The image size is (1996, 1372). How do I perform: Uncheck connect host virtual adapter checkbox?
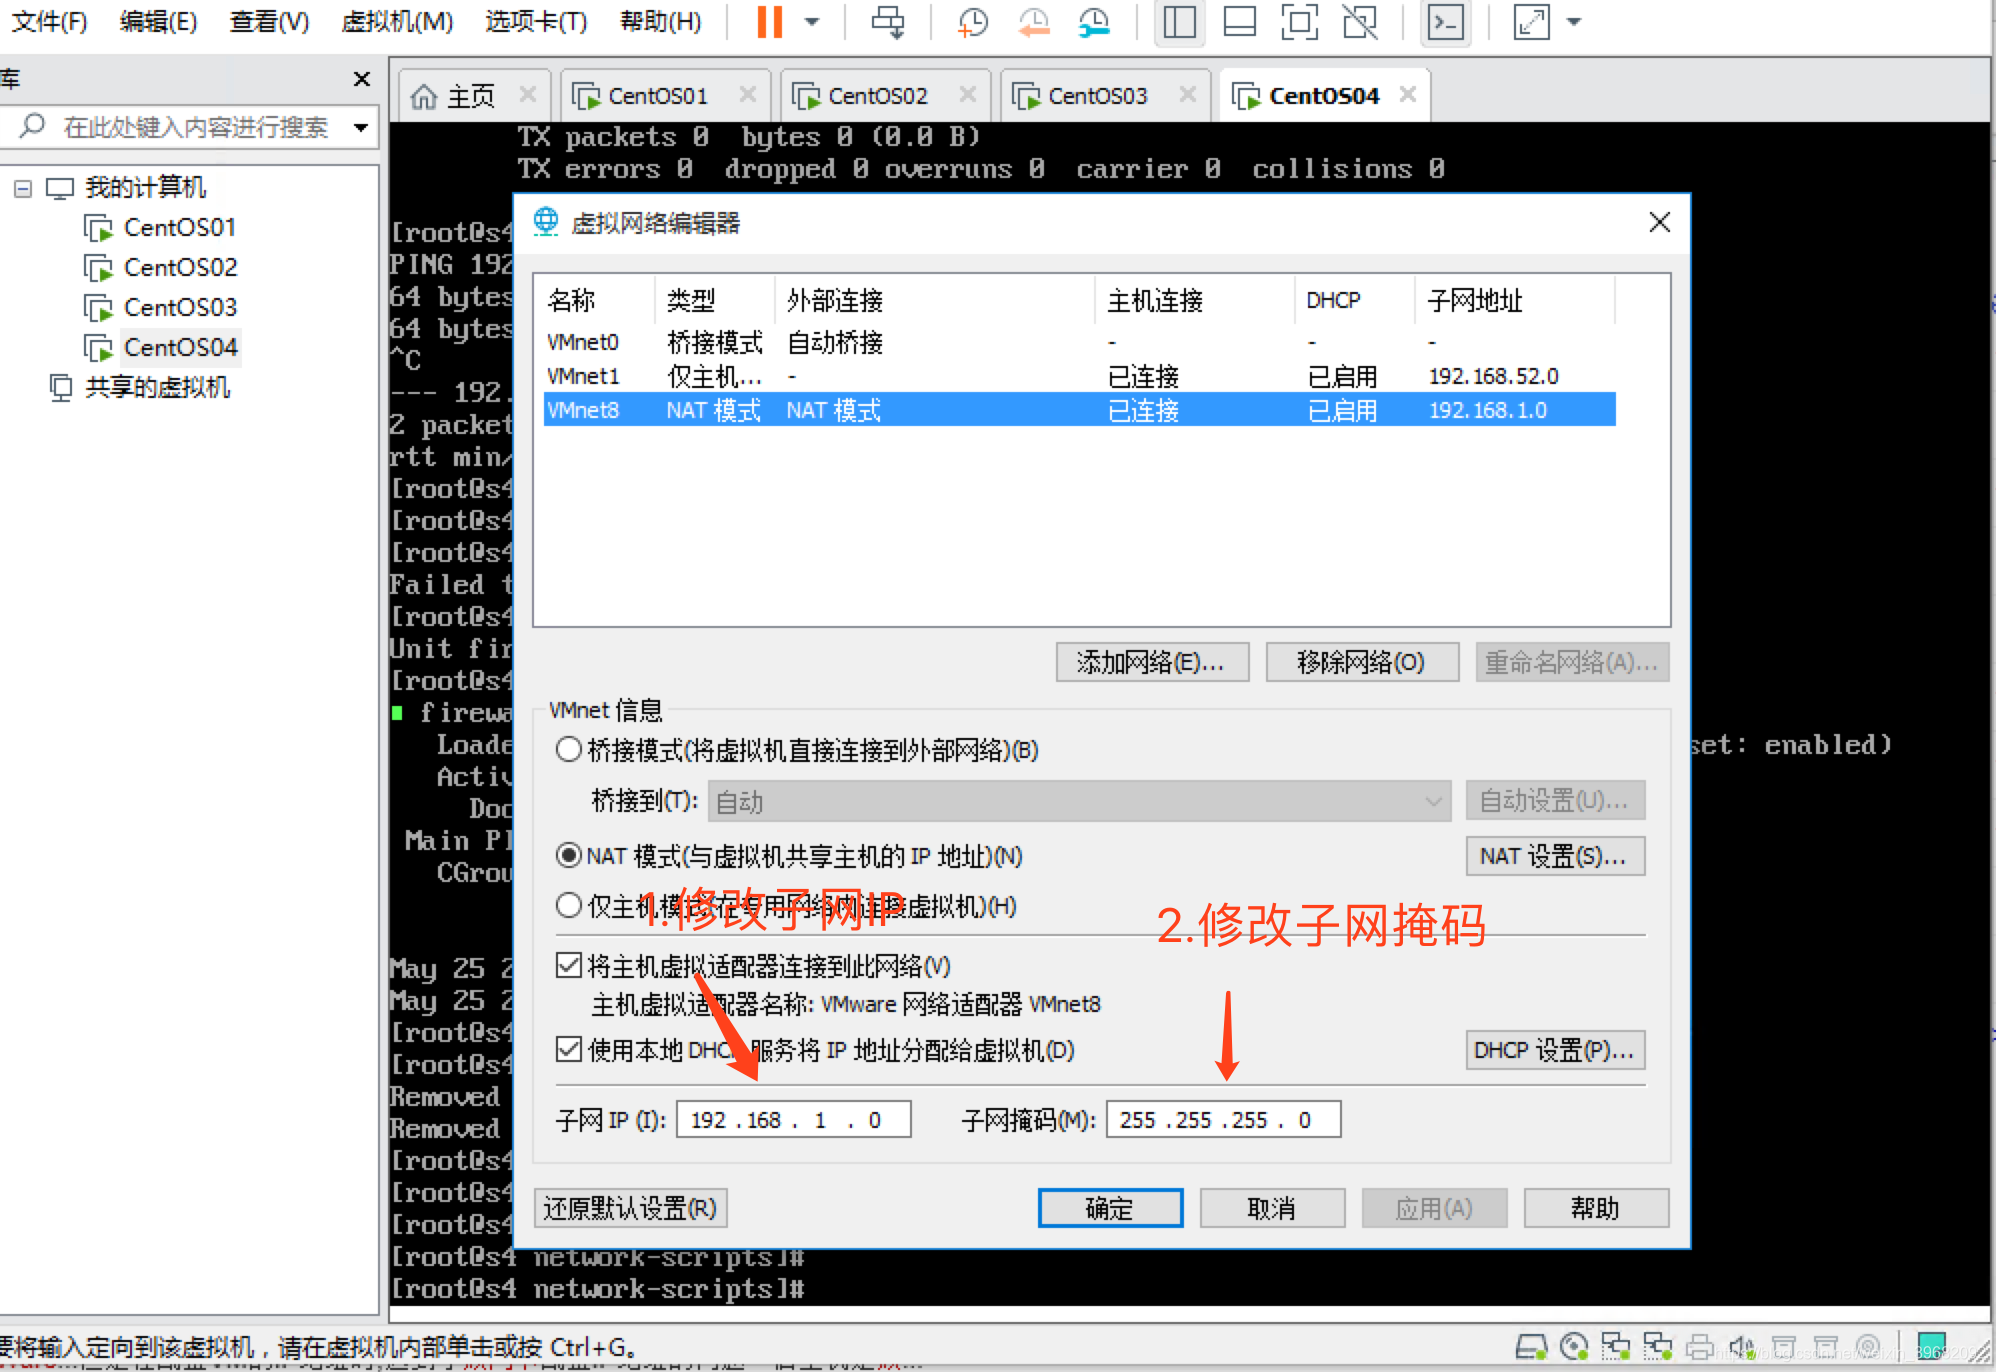(x=569, y=965)
